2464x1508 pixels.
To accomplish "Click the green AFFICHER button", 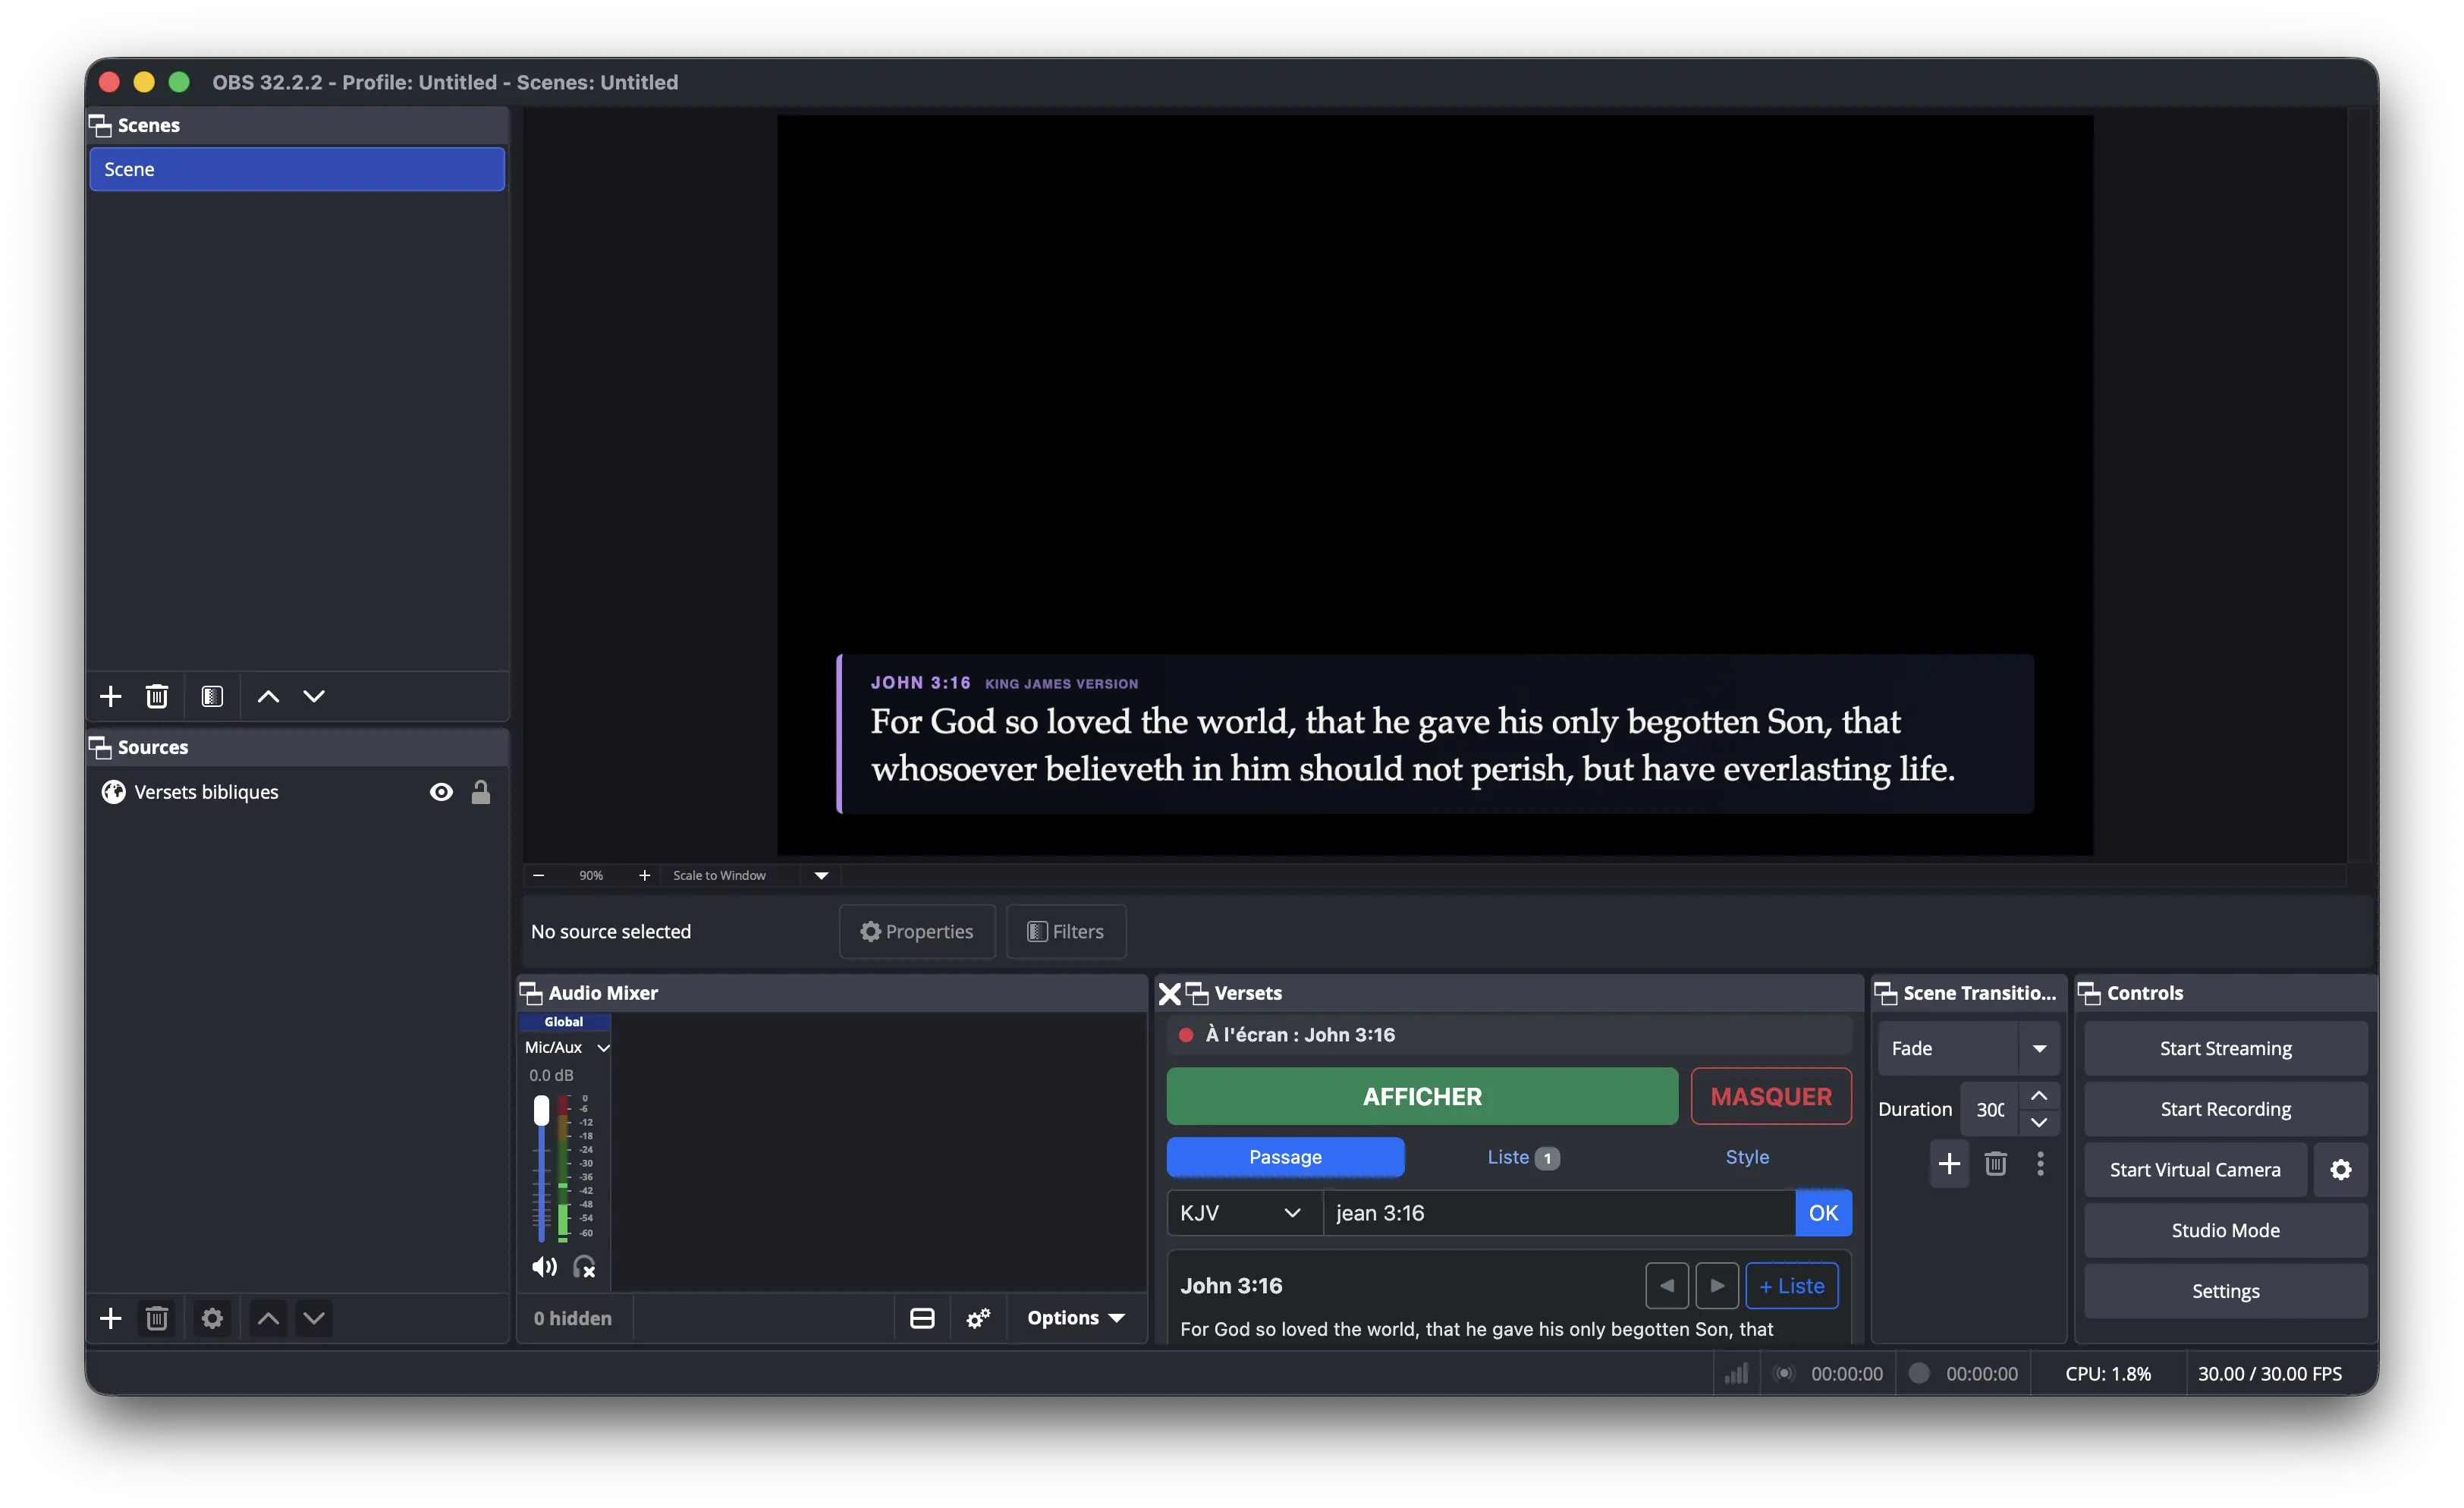I will pos(1422,1096).
